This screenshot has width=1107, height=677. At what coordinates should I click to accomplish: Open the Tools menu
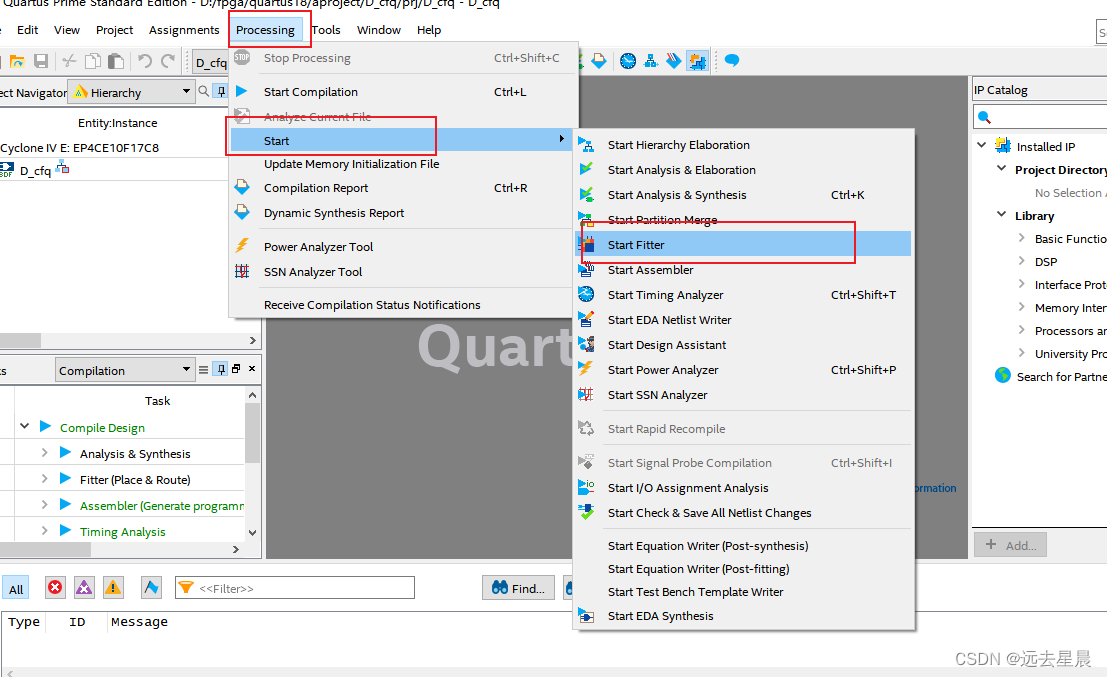[326, 30]
